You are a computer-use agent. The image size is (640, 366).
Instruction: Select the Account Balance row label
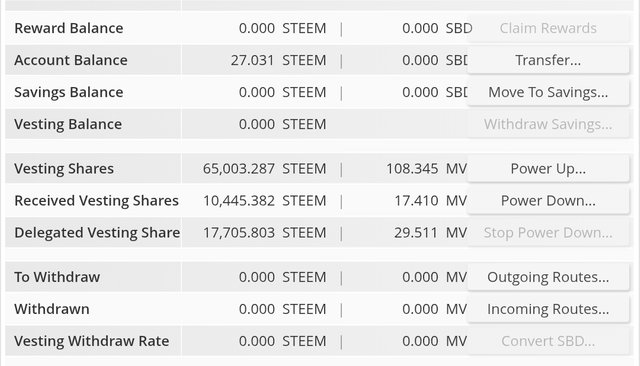[71, 60]
